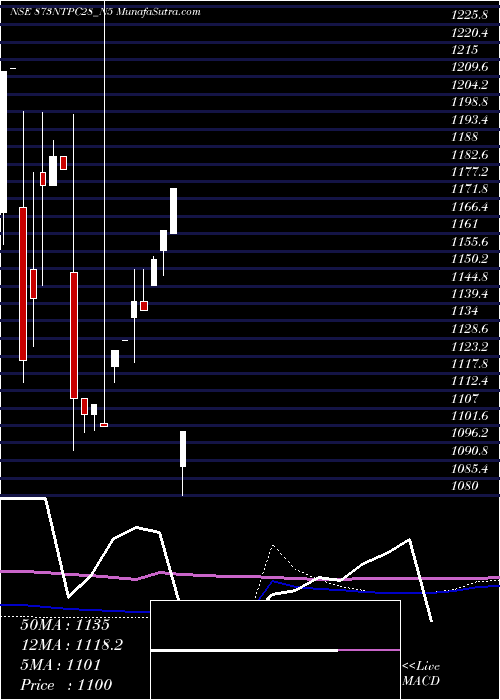Click the white candle near 1182.6
The width and height of the screenshot is (500, 700).
tap(53, 171)
